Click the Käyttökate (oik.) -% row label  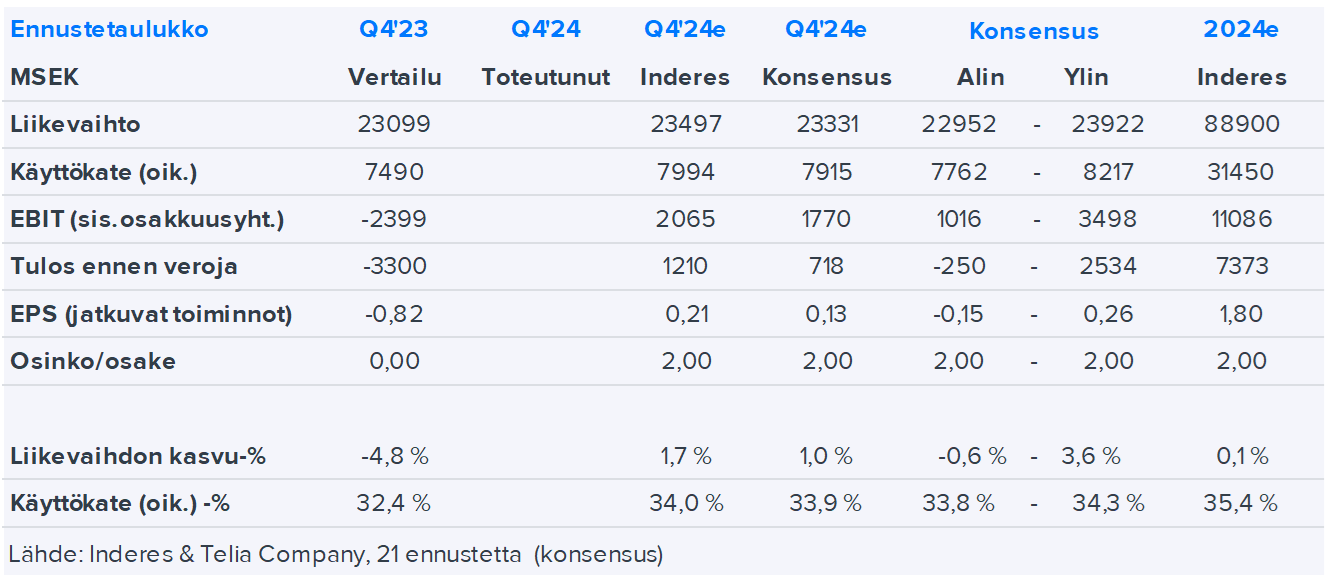120,504
